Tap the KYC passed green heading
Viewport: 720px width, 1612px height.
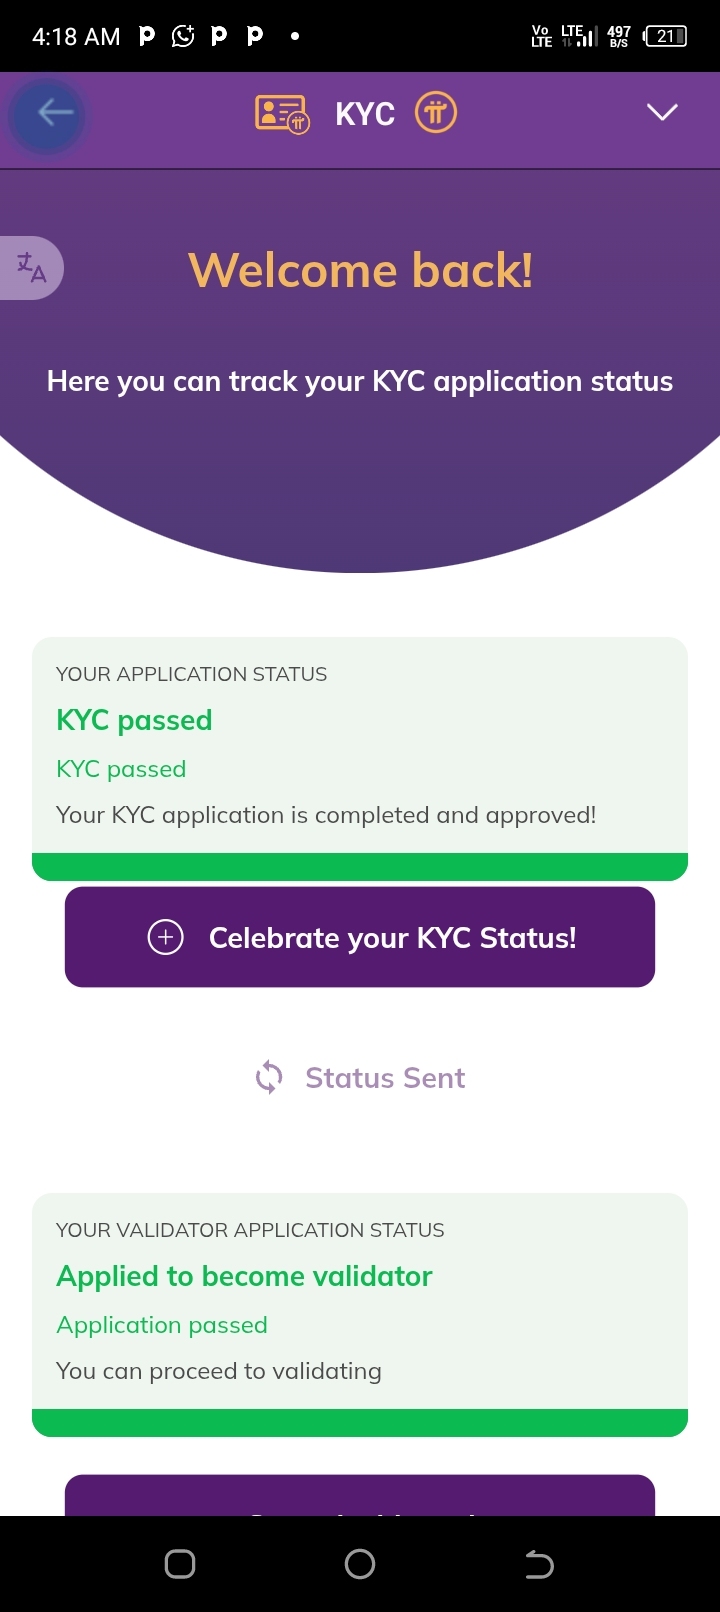[134, 720]
